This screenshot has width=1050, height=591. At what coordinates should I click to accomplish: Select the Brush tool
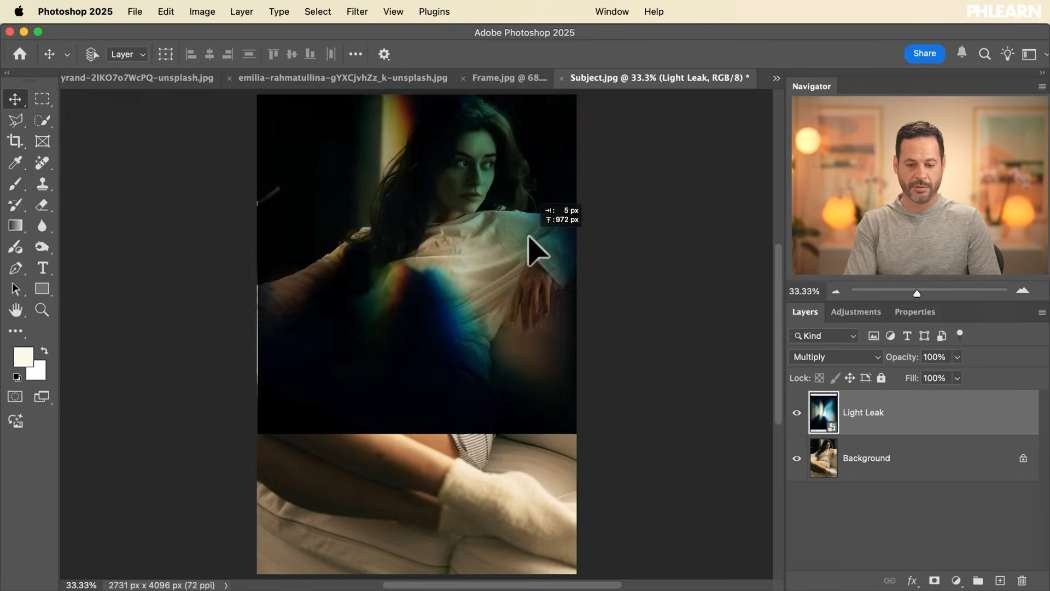click(15, 184)
